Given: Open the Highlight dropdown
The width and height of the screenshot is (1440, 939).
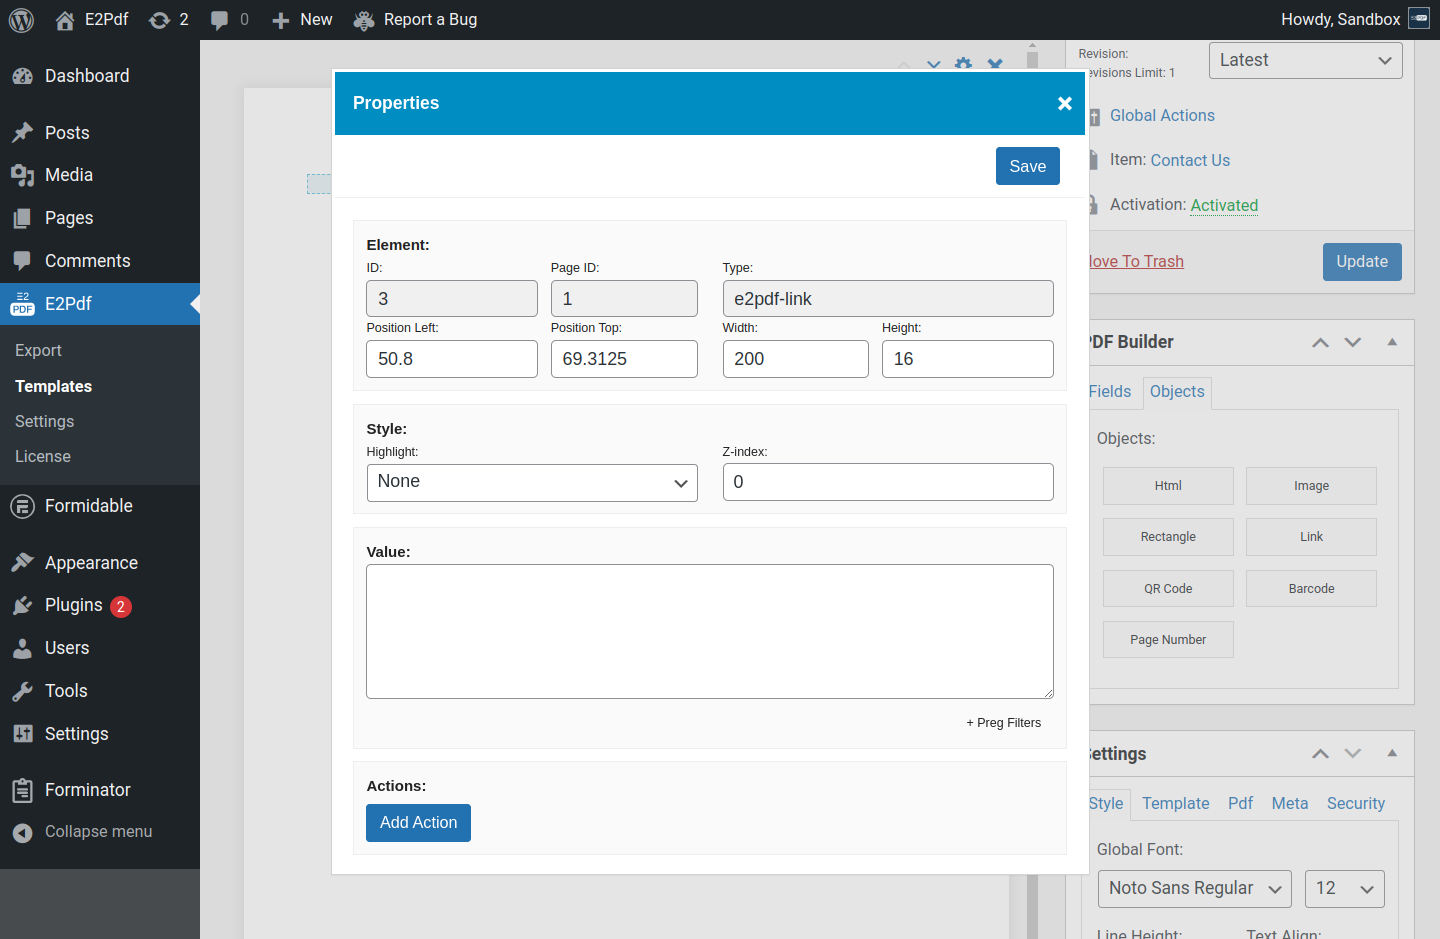Looking at the screenshot, I should (531, 482).
